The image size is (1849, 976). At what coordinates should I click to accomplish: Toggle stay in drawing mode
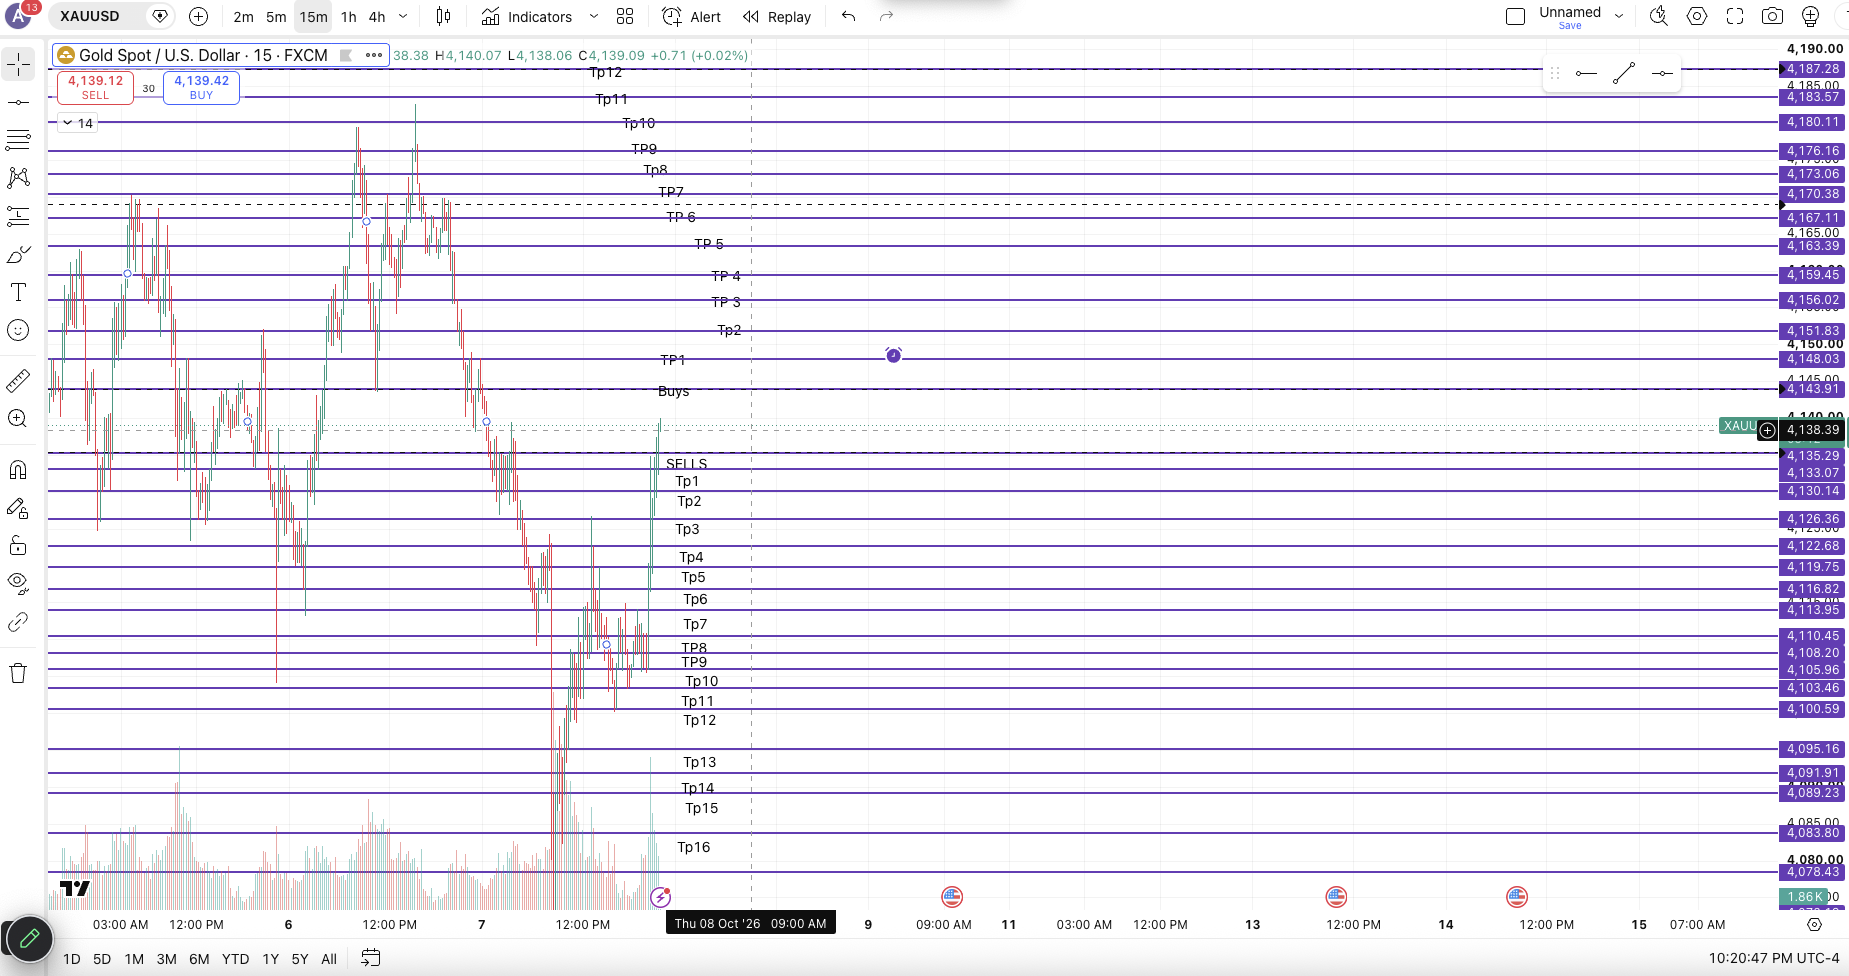pos(18,508)
